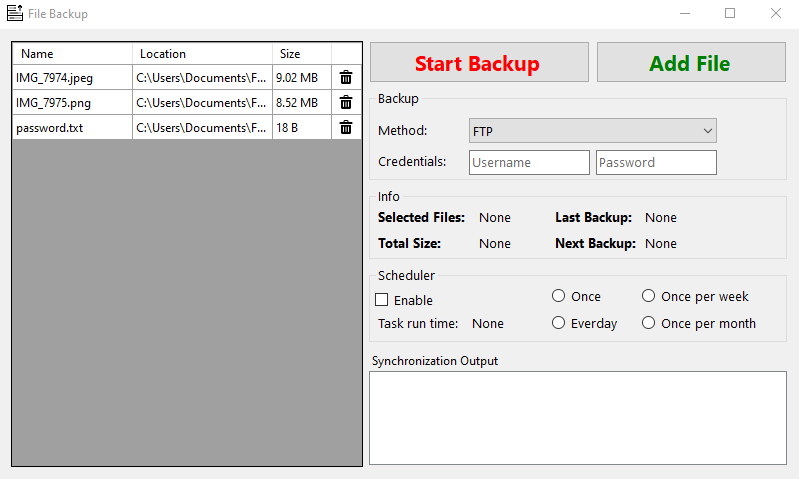Open the backup Method dropdown
The image size is (799, 479).
click(593, 131)
